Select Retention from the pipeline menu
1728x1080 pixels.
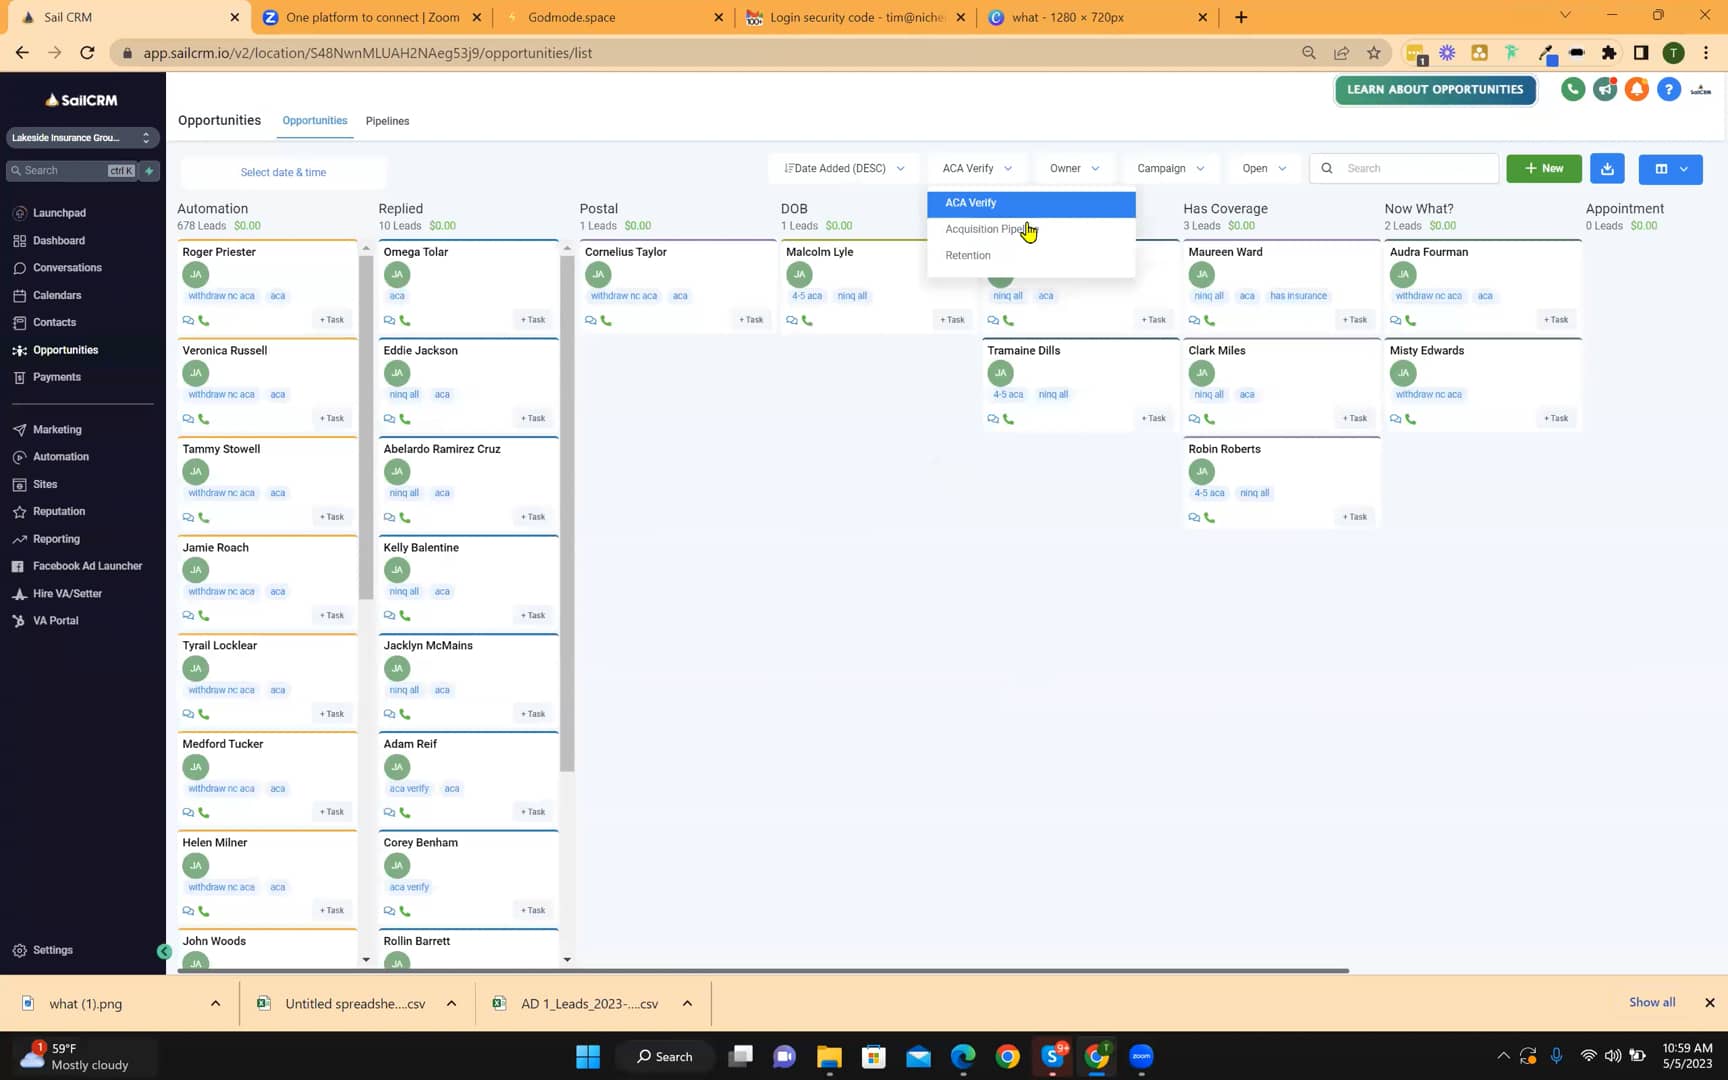(967, 255)
